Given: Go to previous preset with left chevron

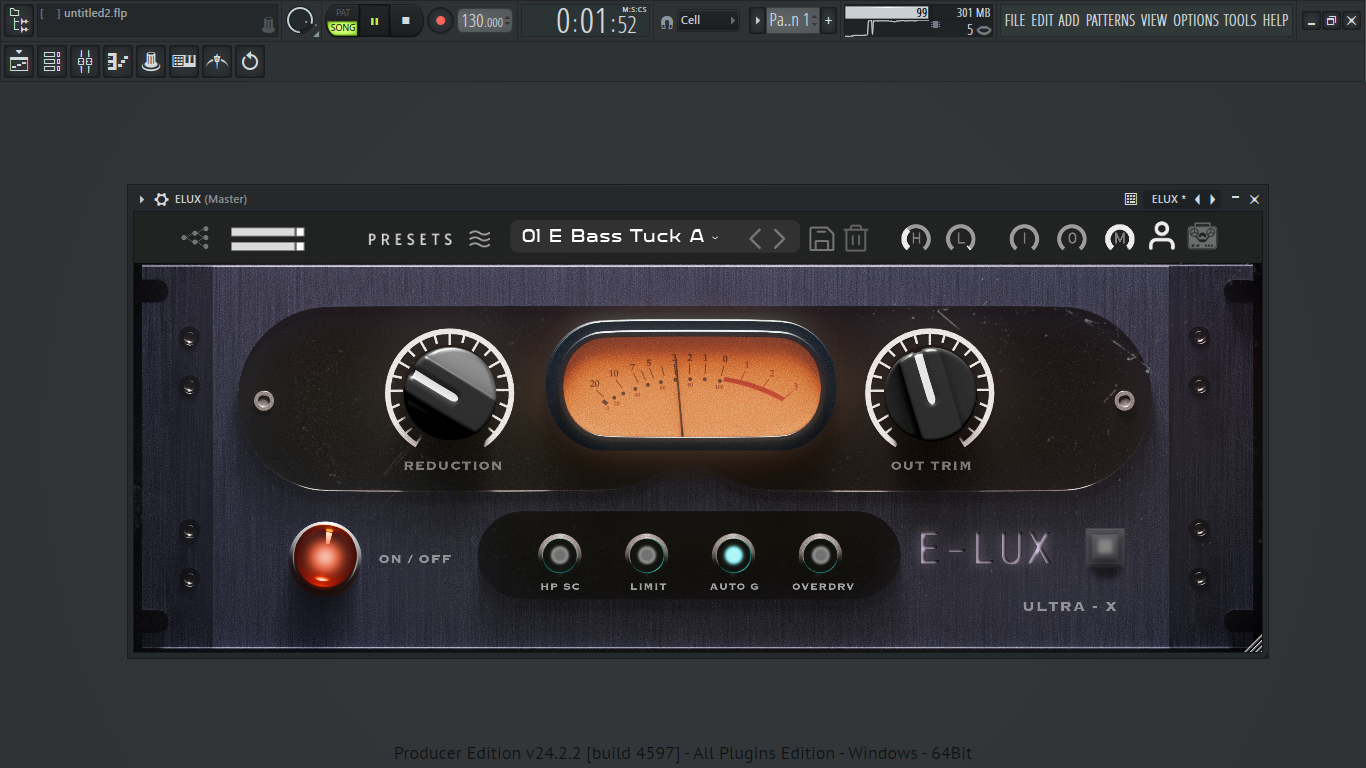Looking at the screenshot, I should (x=755, y=238).
